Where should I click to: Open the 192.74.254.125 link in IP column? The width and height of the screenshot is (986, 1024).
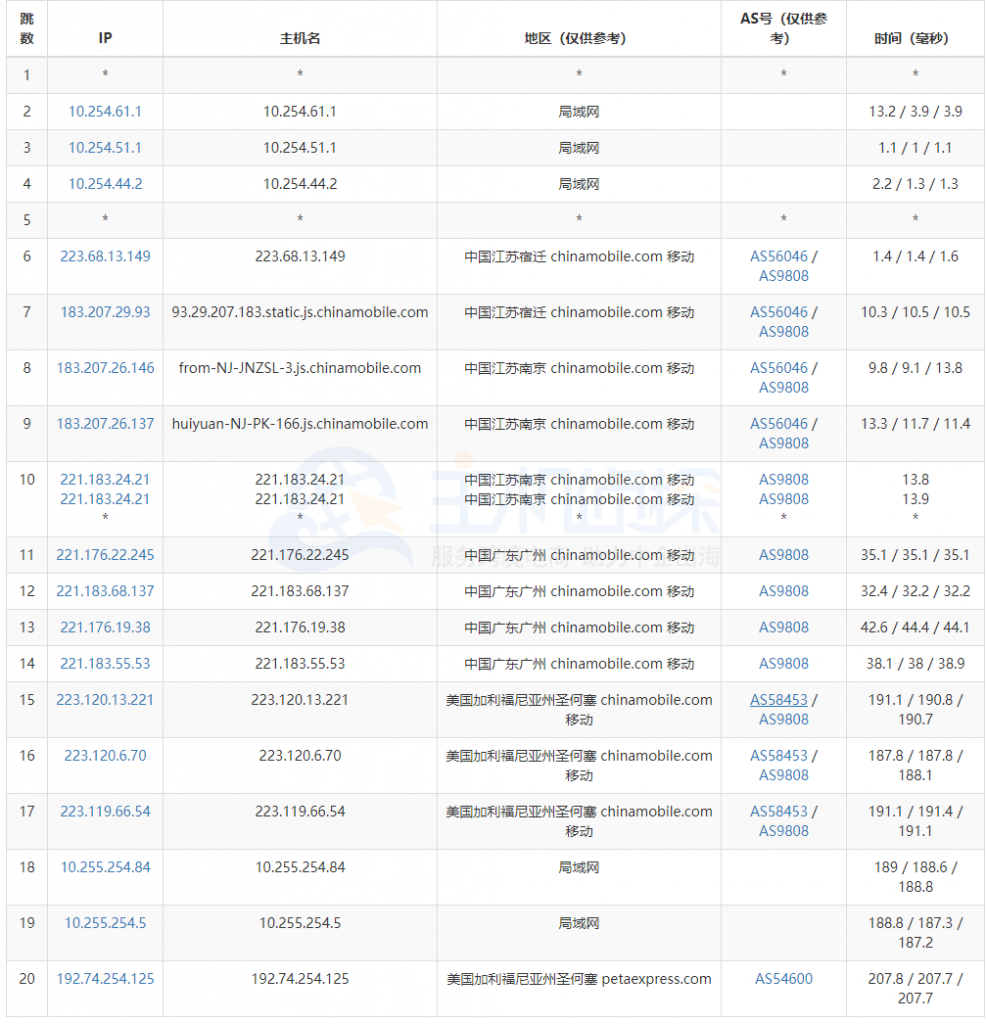(x=105, y=979)
